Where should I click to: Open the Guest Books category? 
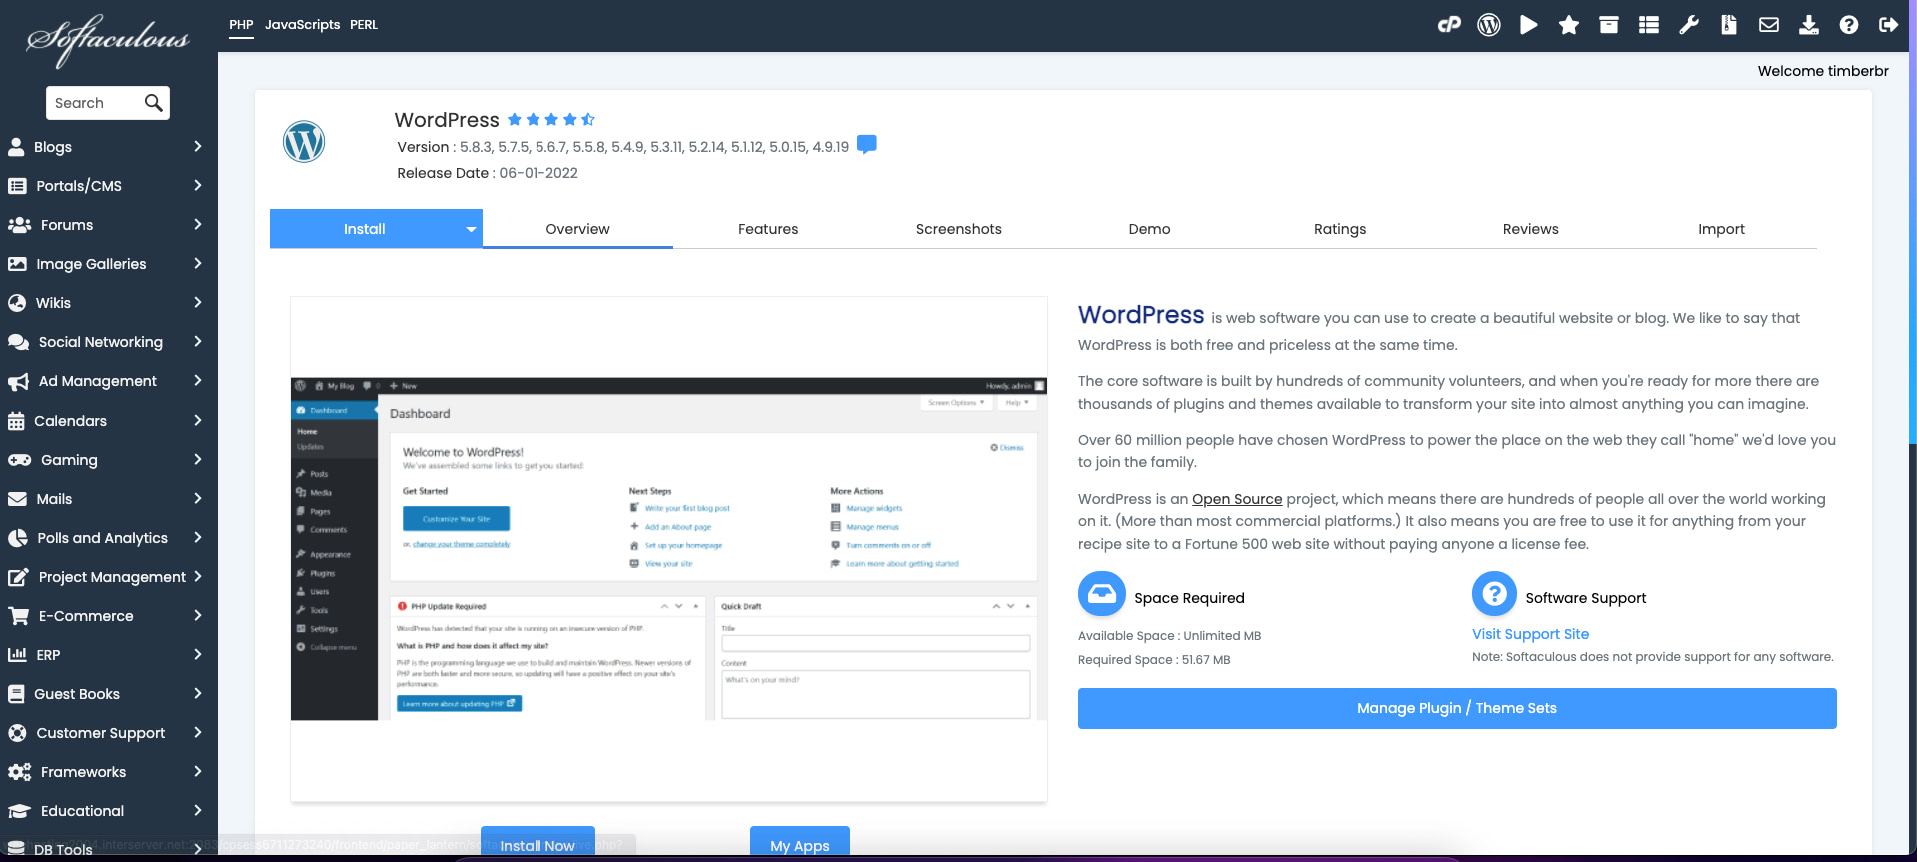(x=108, y=694)
